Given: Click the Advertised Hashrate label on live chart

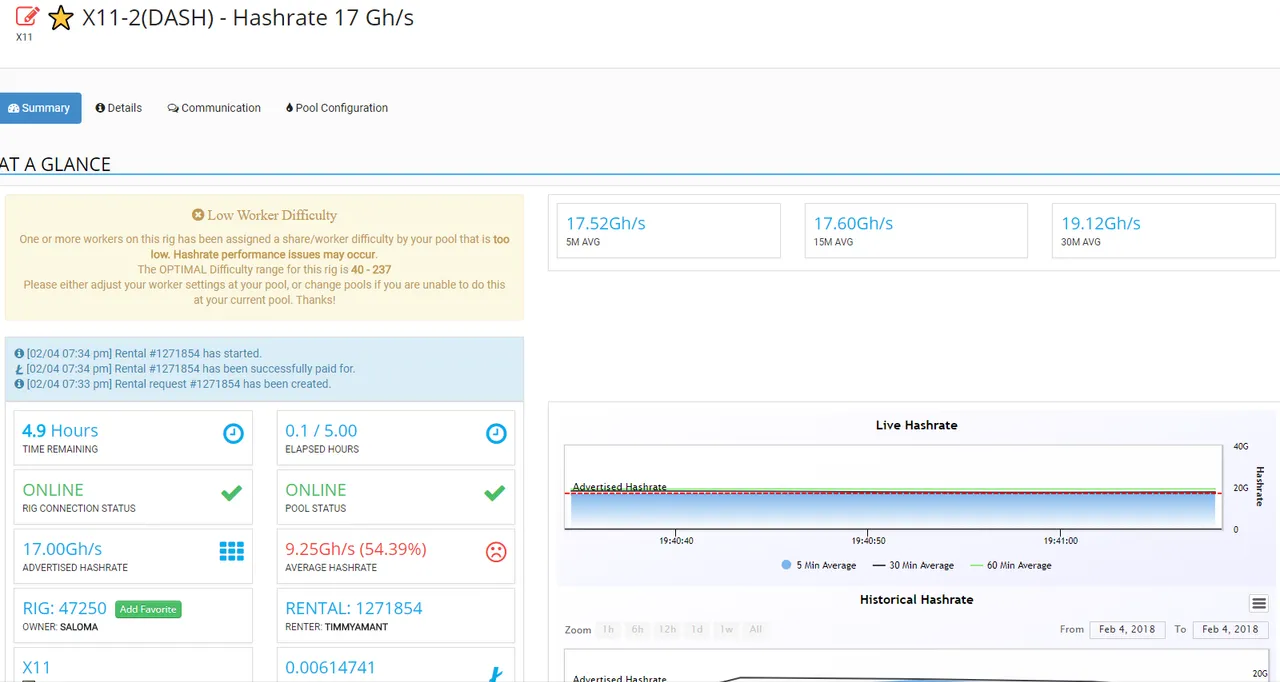Looking at the screenshot, I should [619, 487].
